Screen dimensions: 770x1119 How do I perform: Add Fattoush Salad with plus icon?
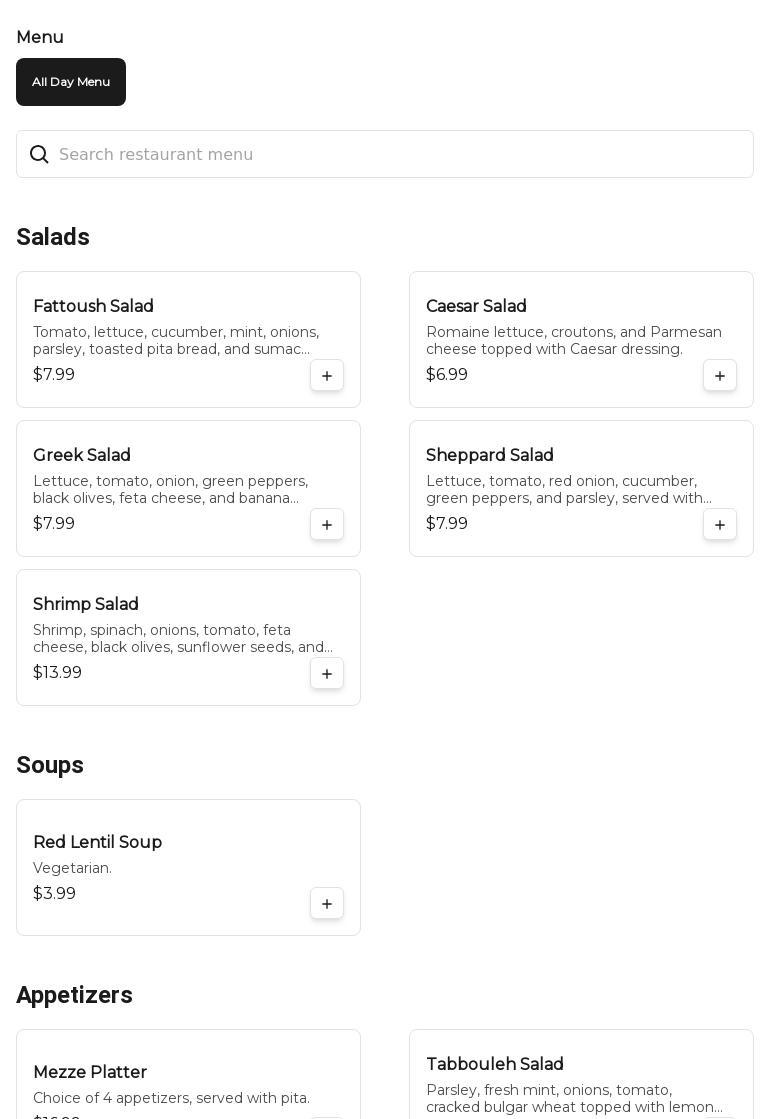(327, 376)
